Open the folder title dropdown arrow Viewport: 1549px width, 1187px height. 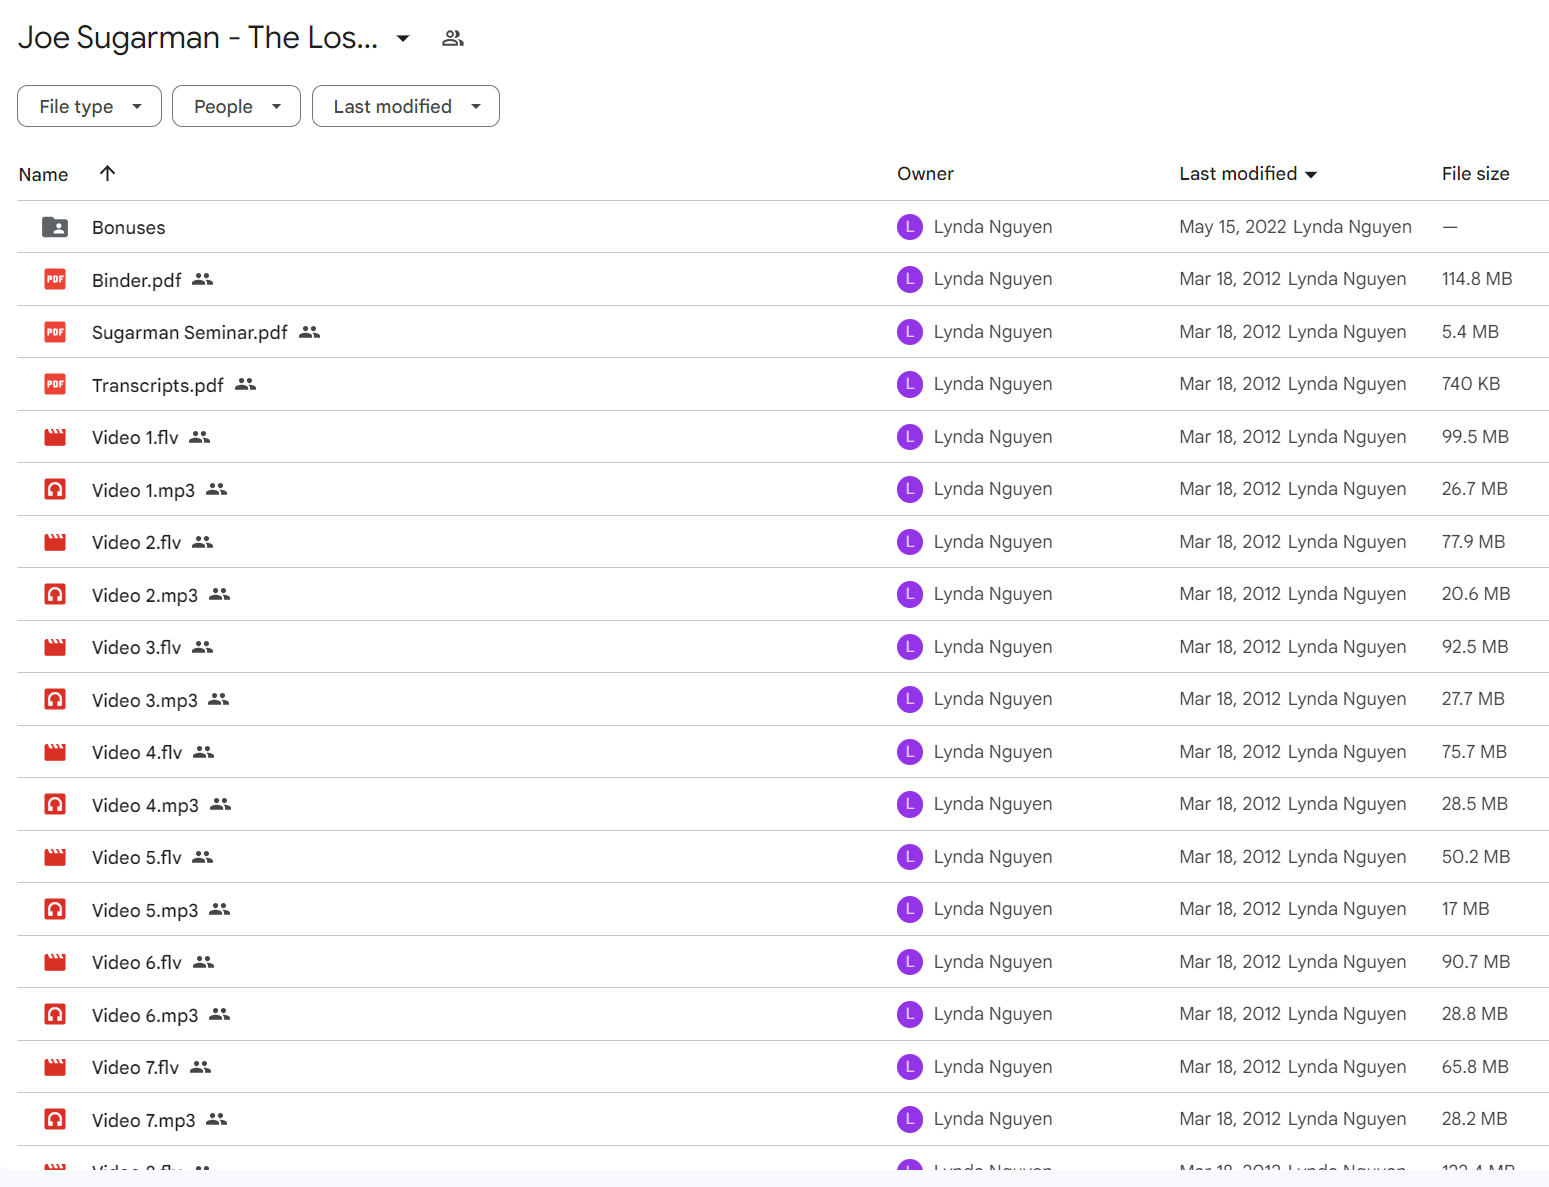[403, 38]
